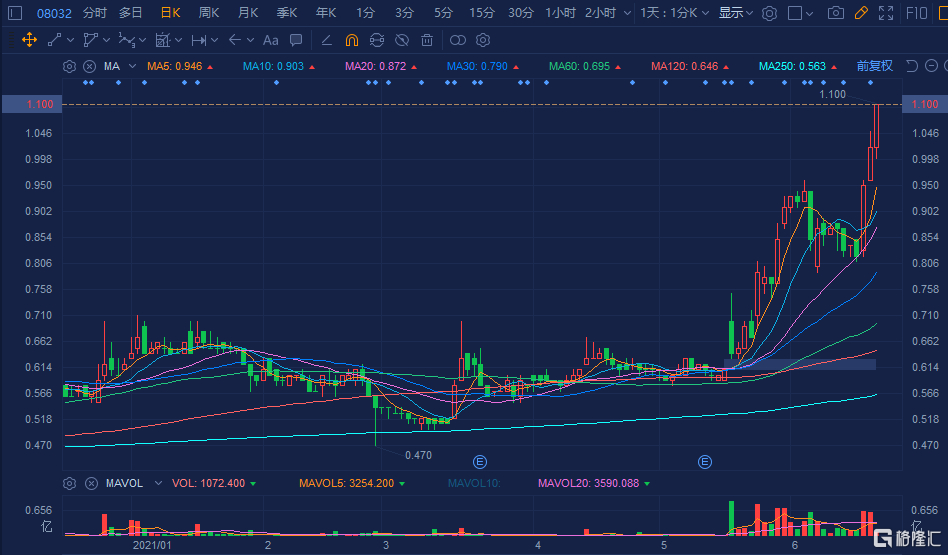
Task: Switch to 周K weekly chart tab
Action: pos(209,13)
